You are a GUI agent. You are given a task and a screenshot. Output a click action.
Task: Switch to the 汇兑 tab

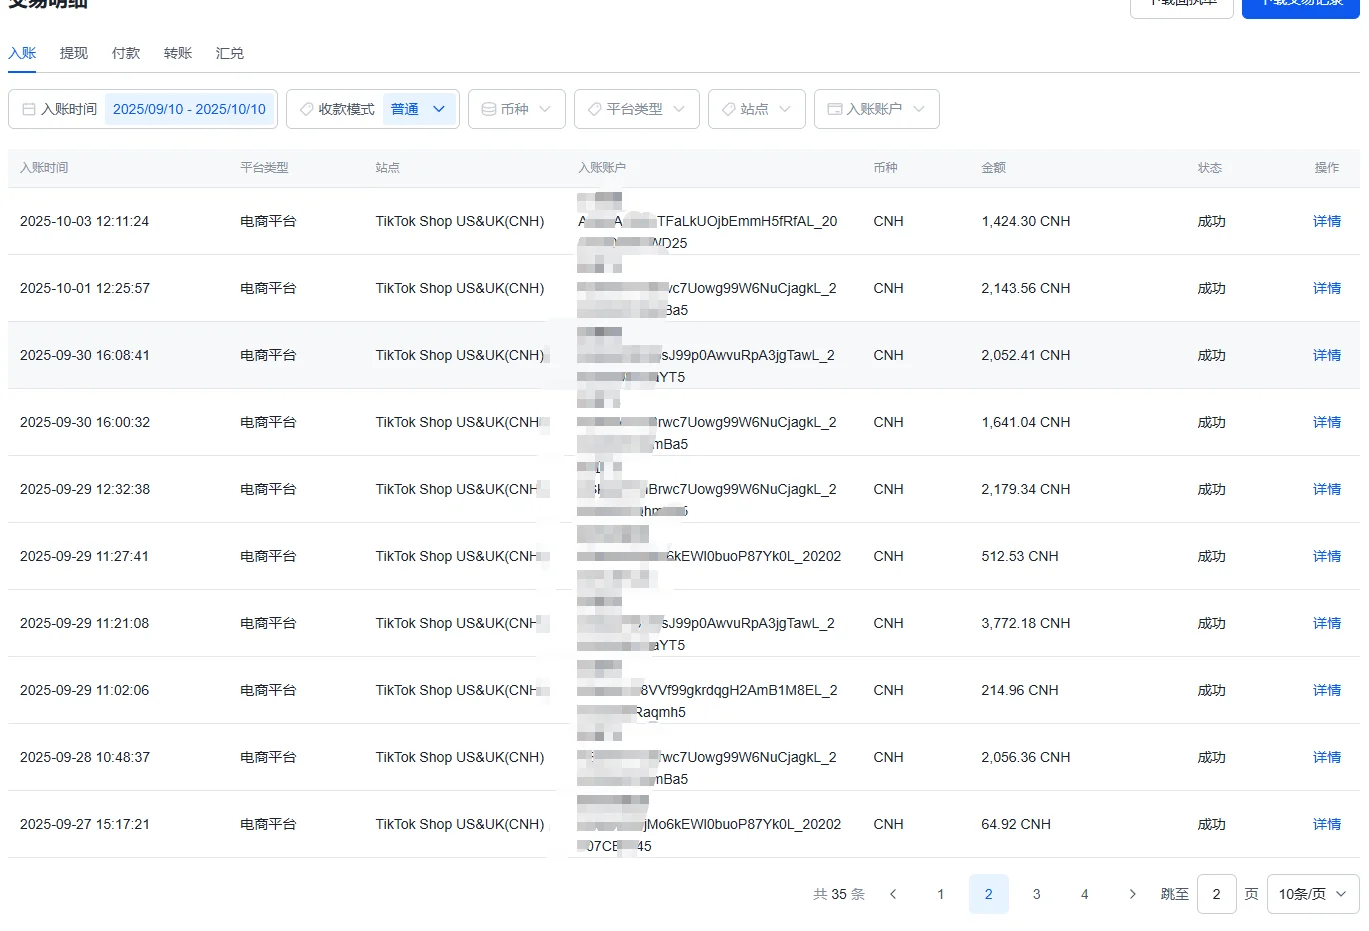point(230,53)
